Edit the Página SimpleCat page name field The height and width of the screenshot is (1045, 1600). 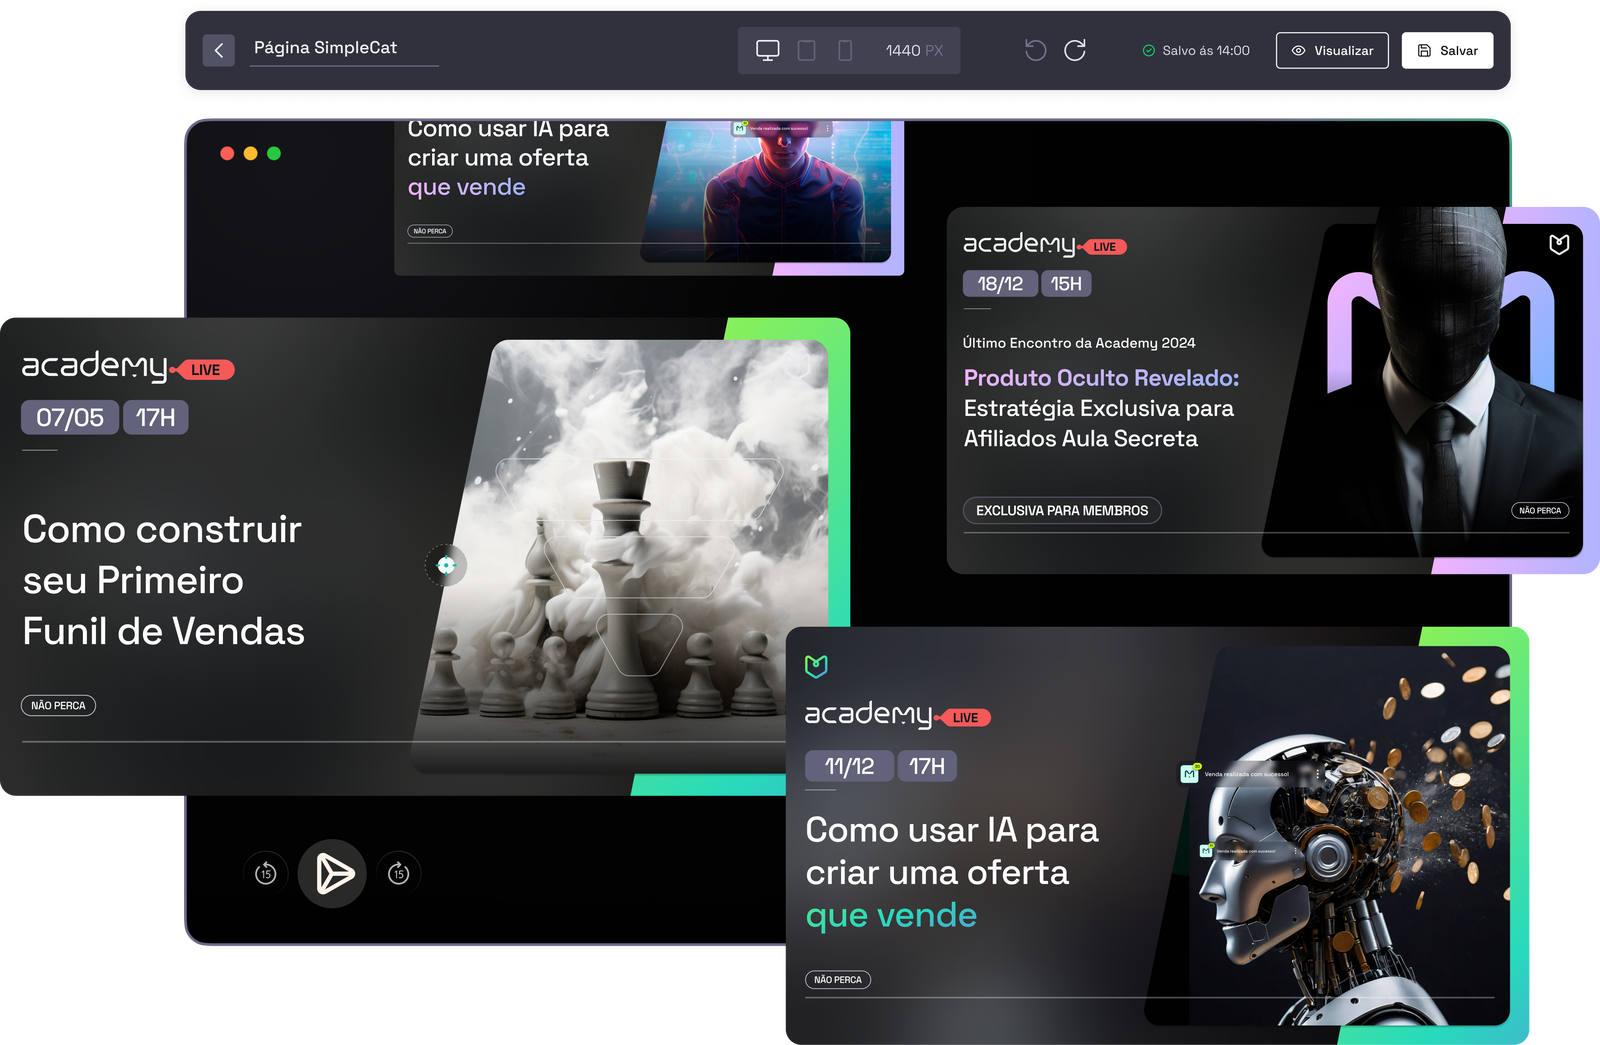pos(343,48)
